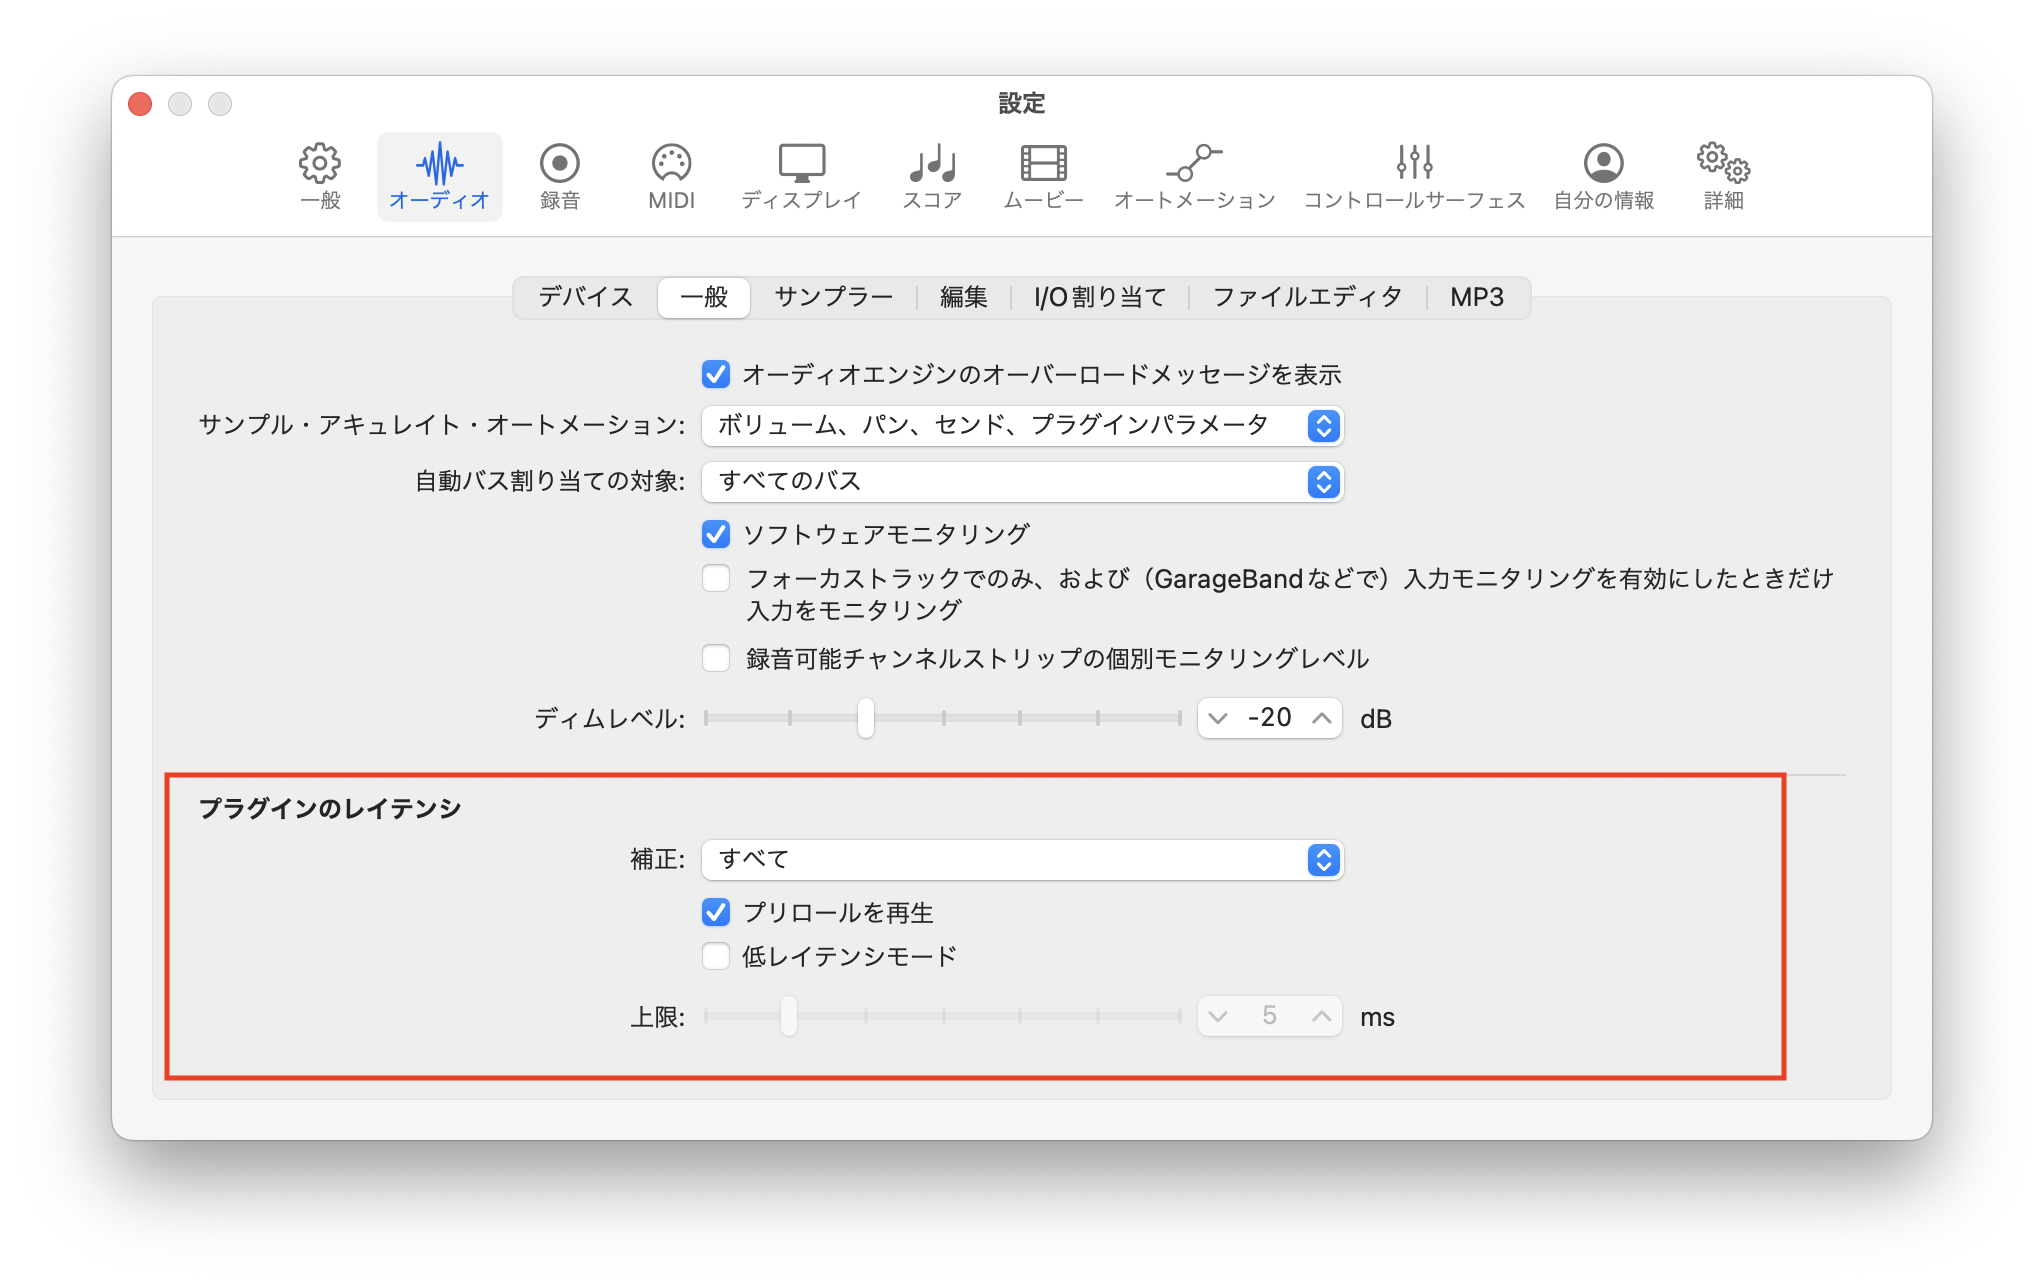
Task: Open the MIDI settings pane icon
Action: pos(671,164)
